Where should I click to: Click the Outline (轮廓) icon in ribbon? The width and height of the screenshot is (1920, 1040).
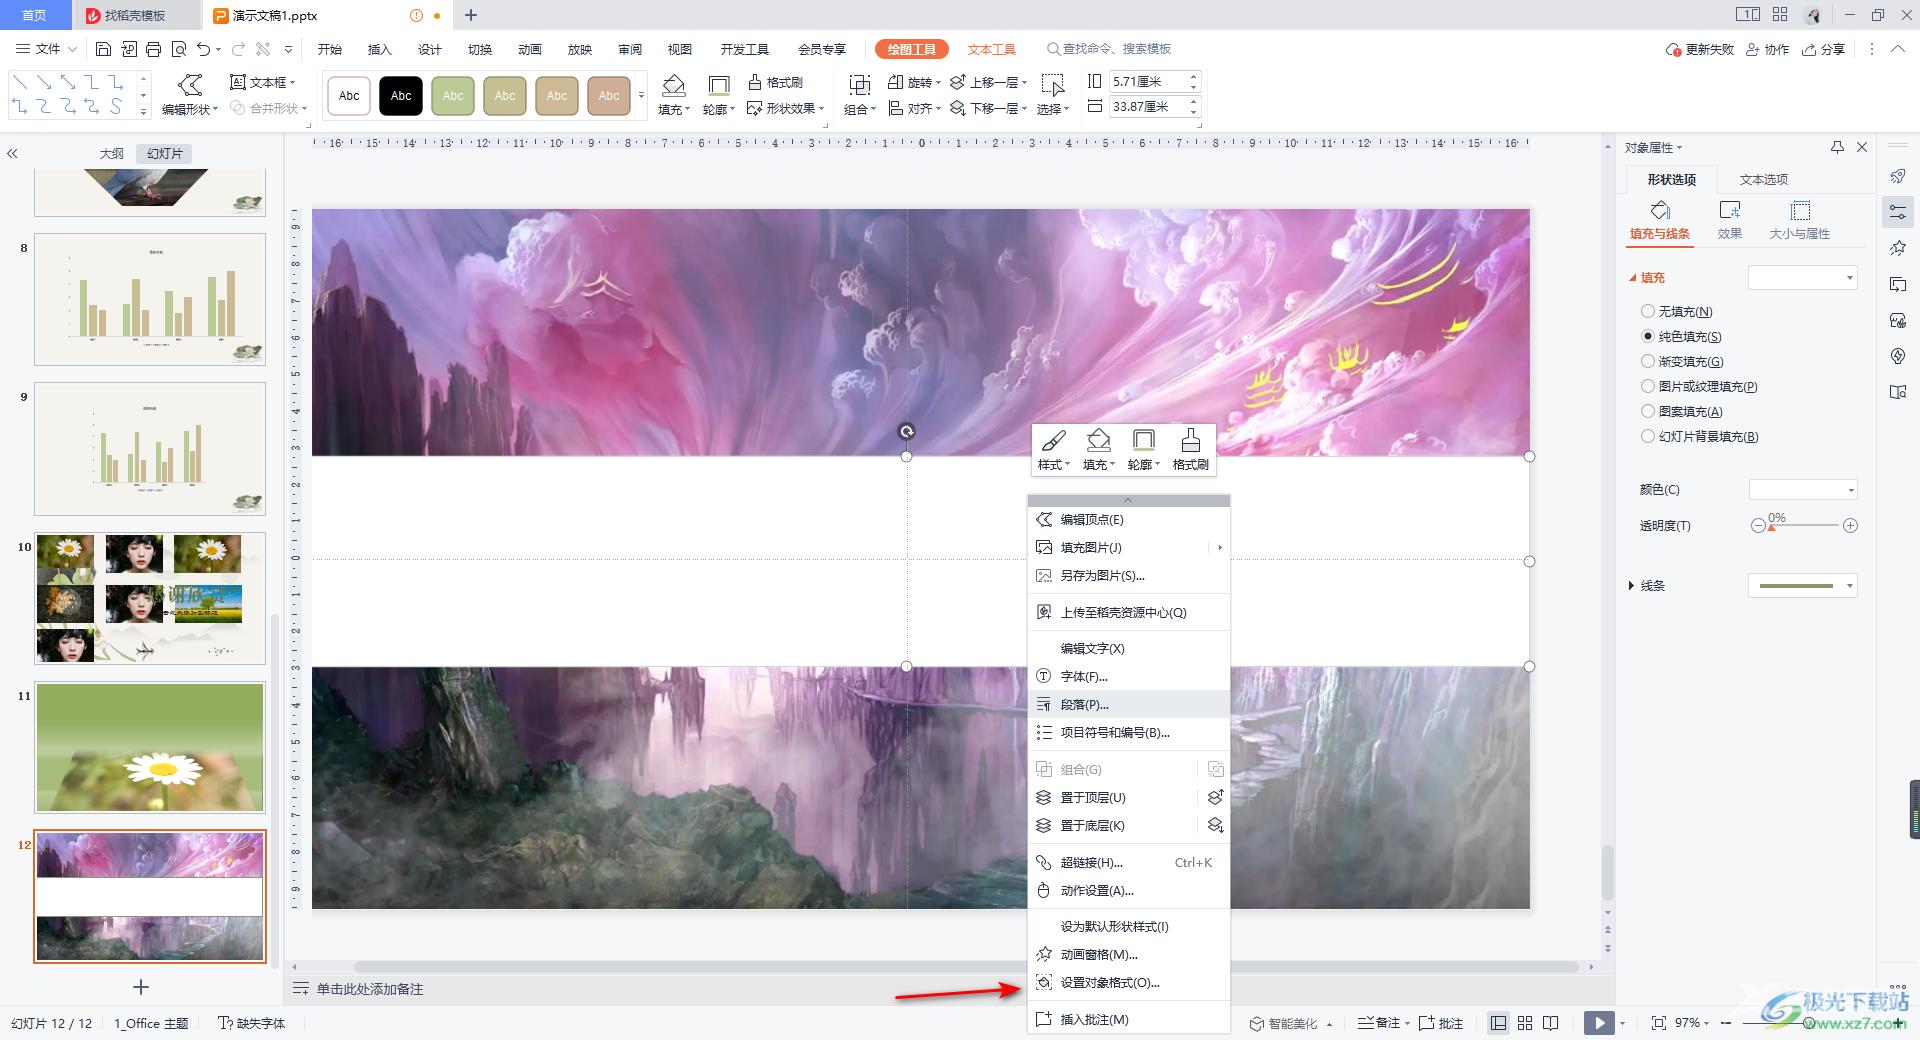tap(718, 86)
